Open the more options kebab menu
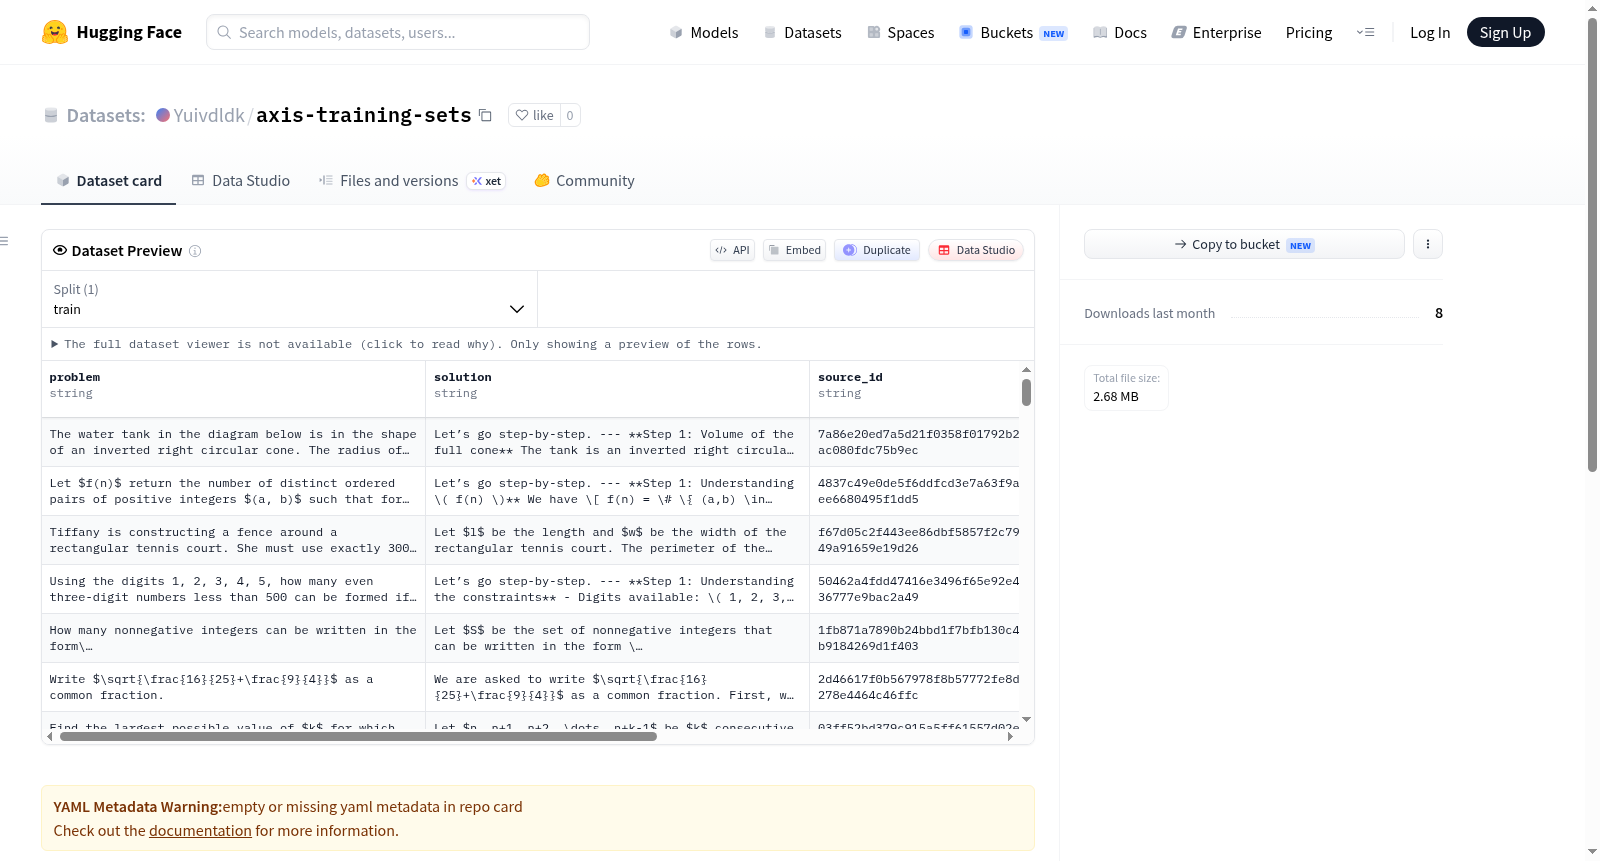 pos(1428,244)
